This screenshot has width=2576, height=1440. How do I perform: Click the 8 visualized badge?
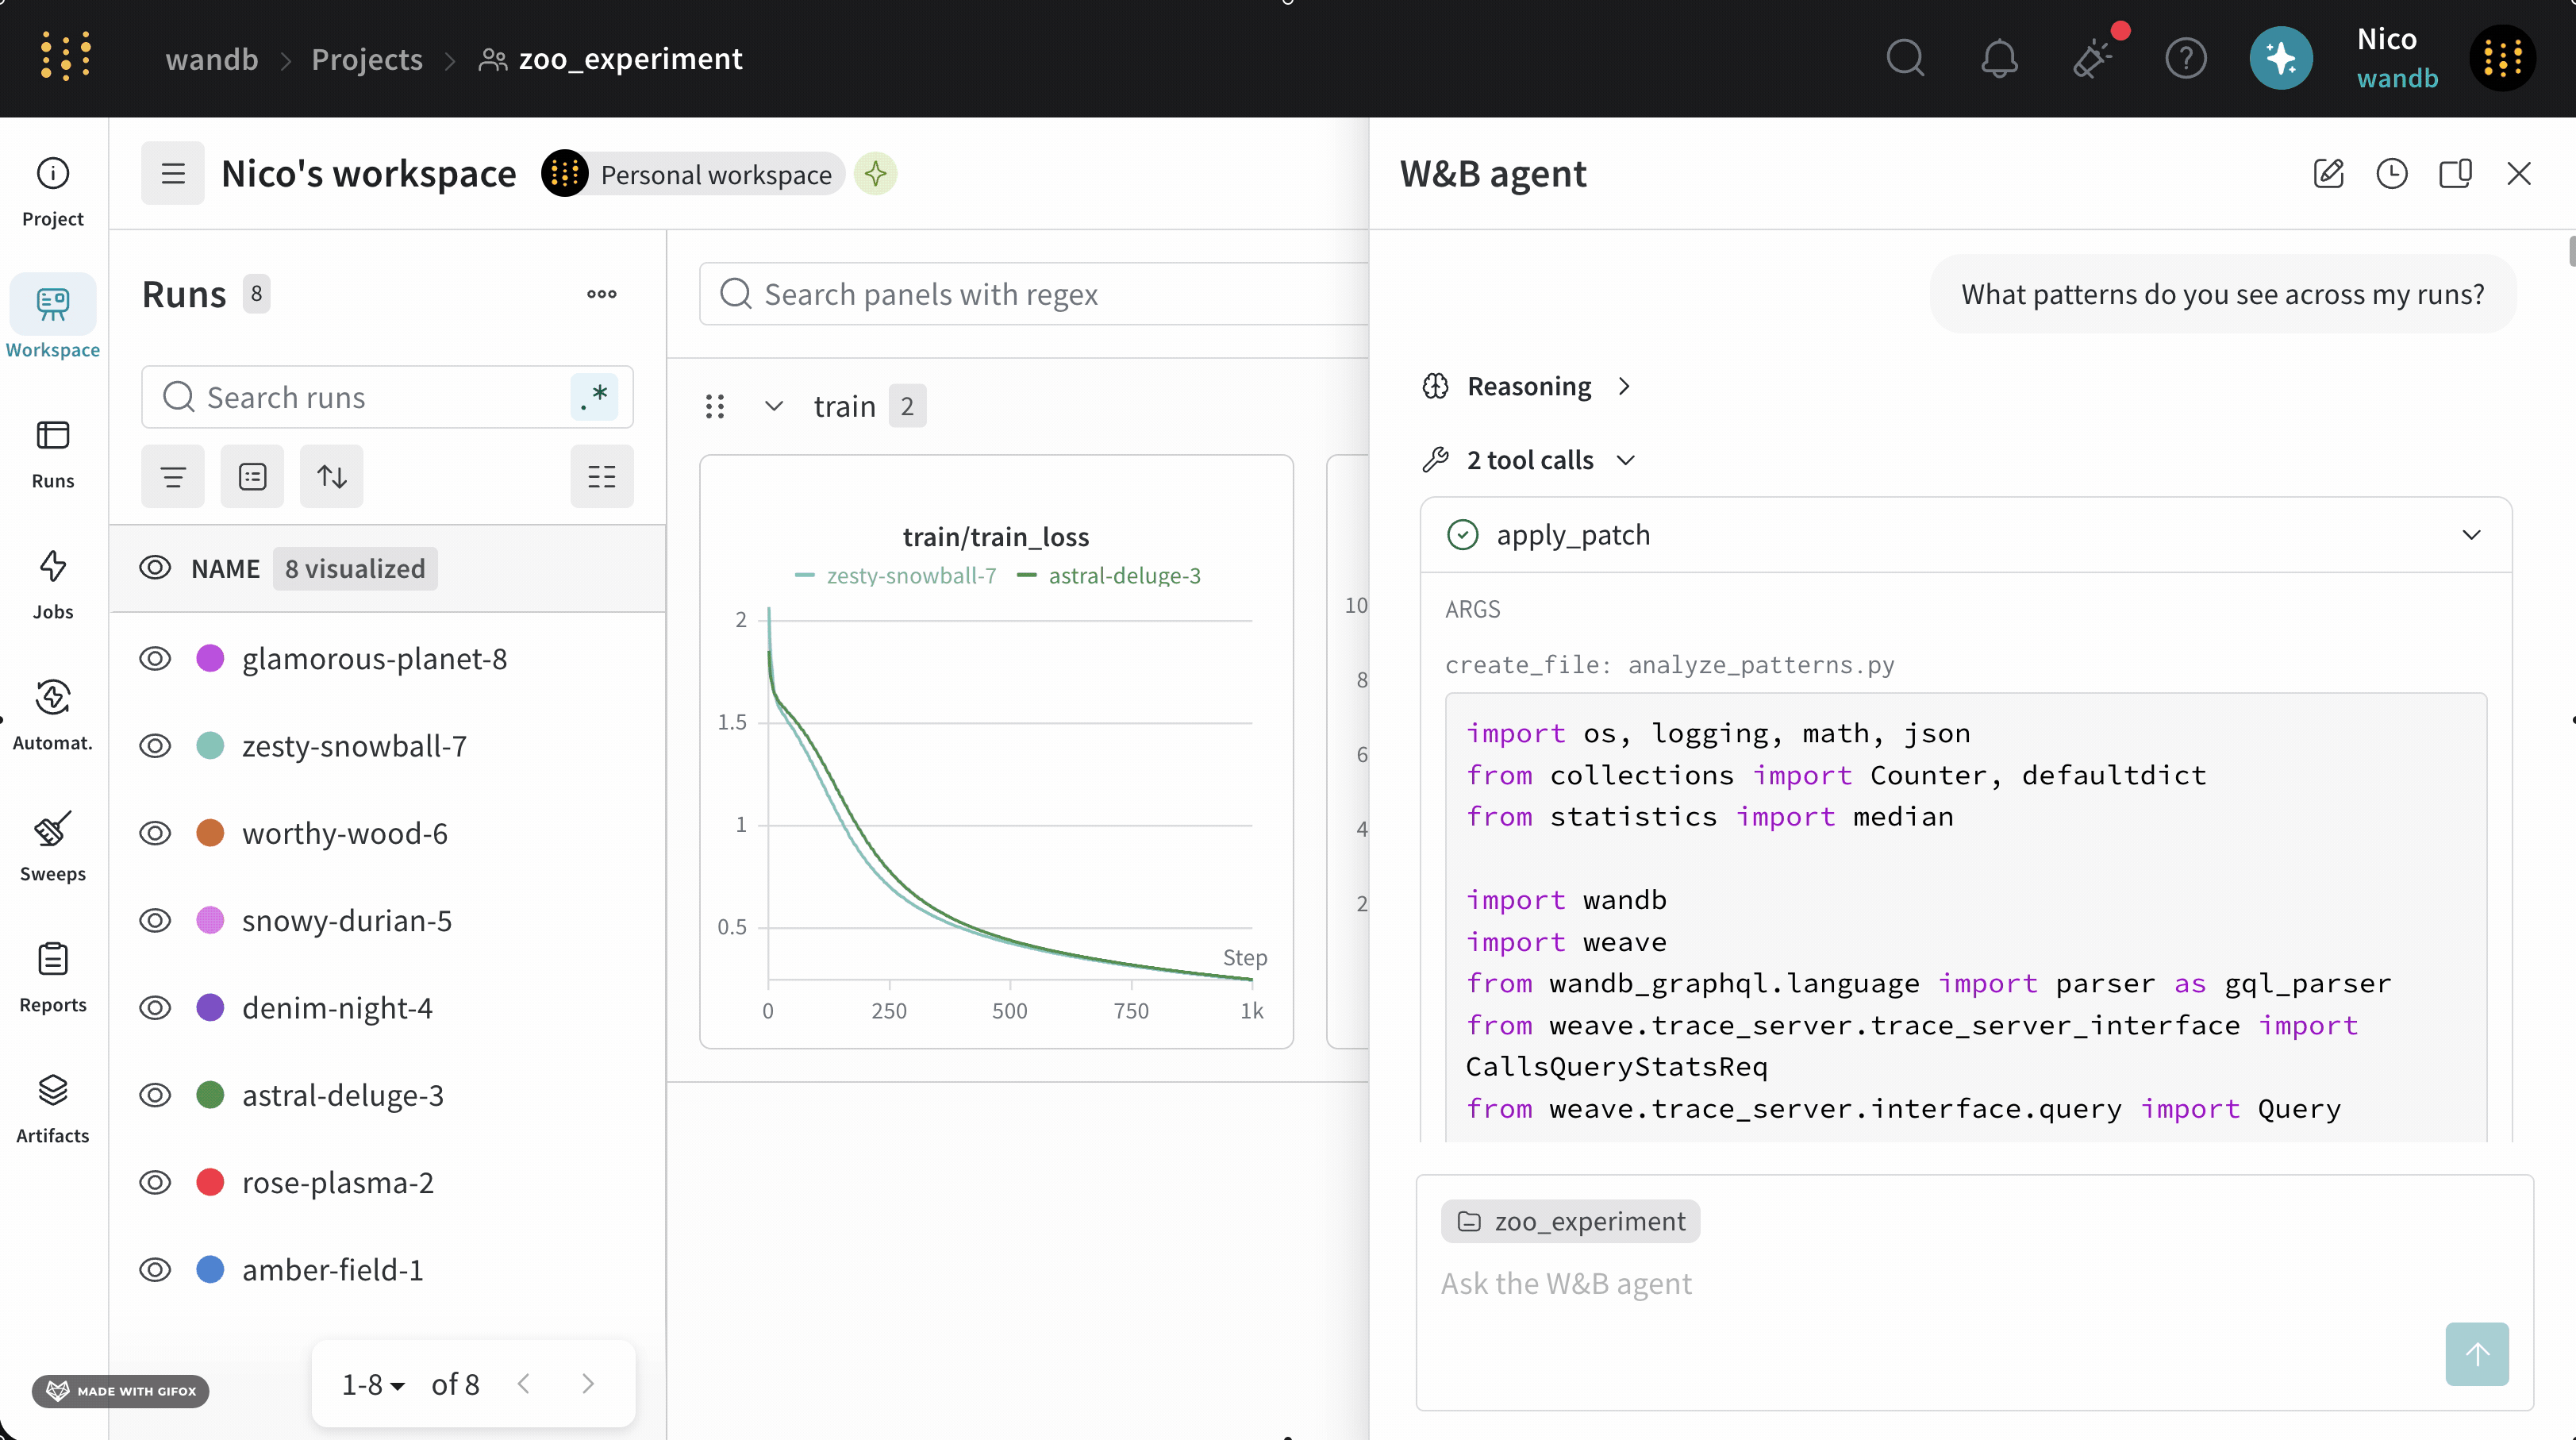click(x=355, y=568)
